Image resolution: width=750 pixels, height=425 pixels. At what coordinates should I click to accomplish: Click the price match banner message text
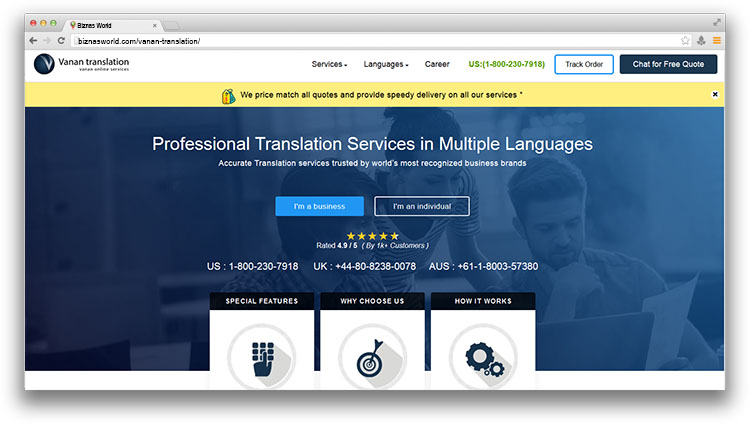381,95
